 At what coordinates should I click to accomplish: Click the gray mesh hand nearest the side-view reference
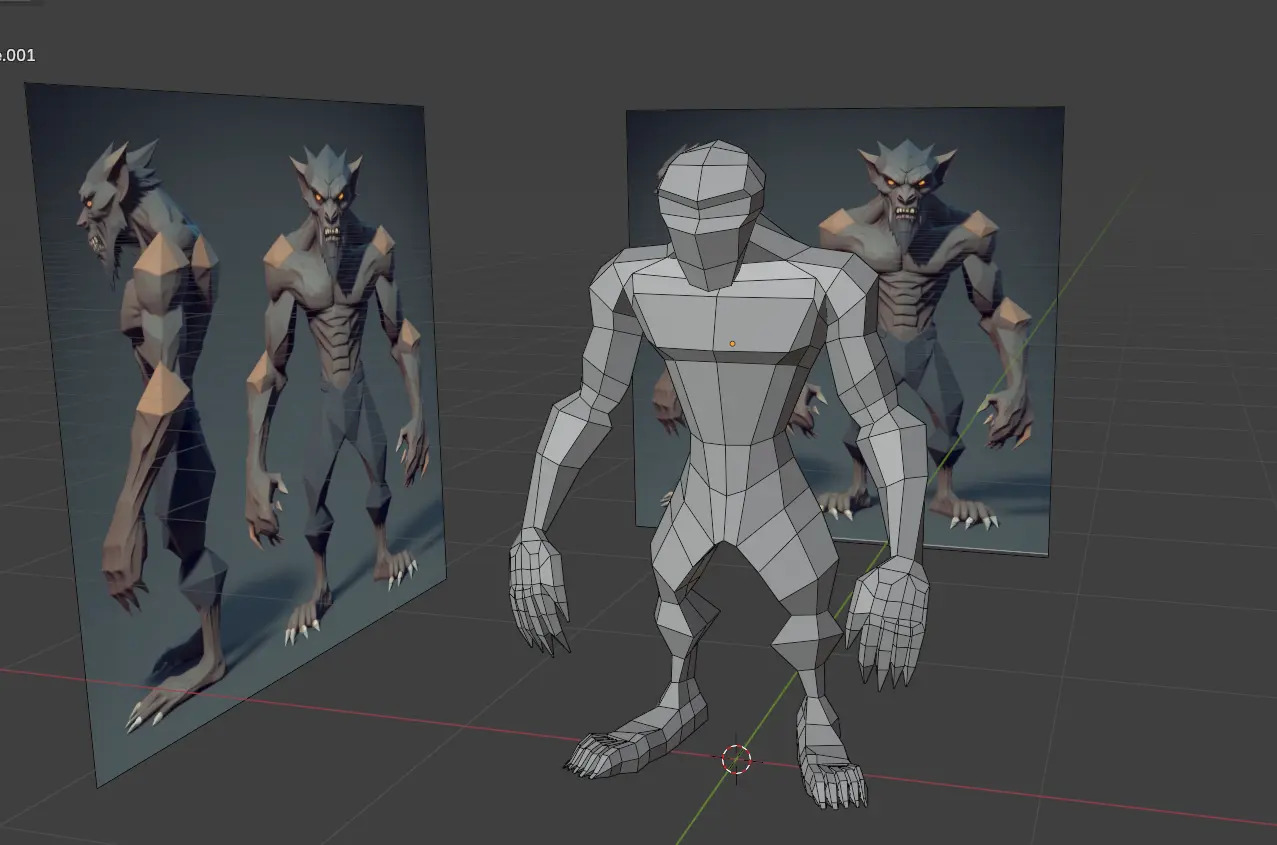538,590
